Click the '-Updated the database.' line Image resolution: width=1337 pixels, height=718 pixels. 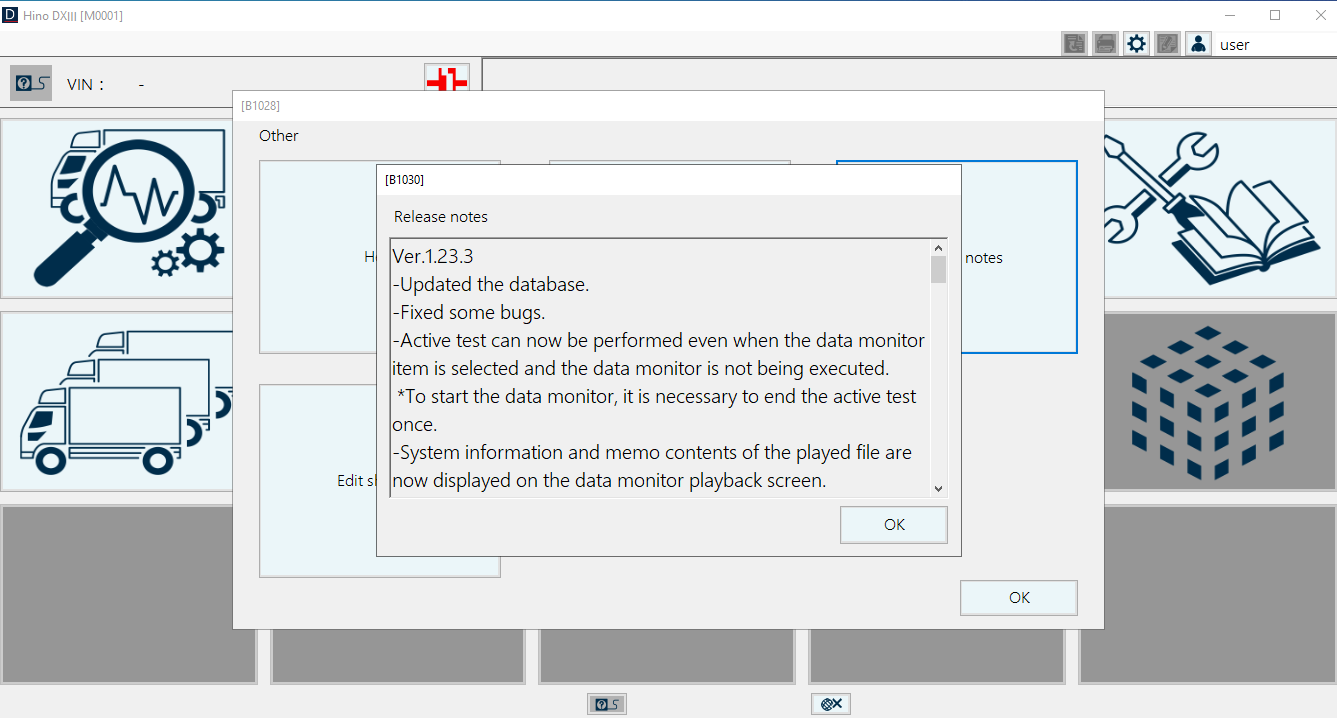pos(491,284)
